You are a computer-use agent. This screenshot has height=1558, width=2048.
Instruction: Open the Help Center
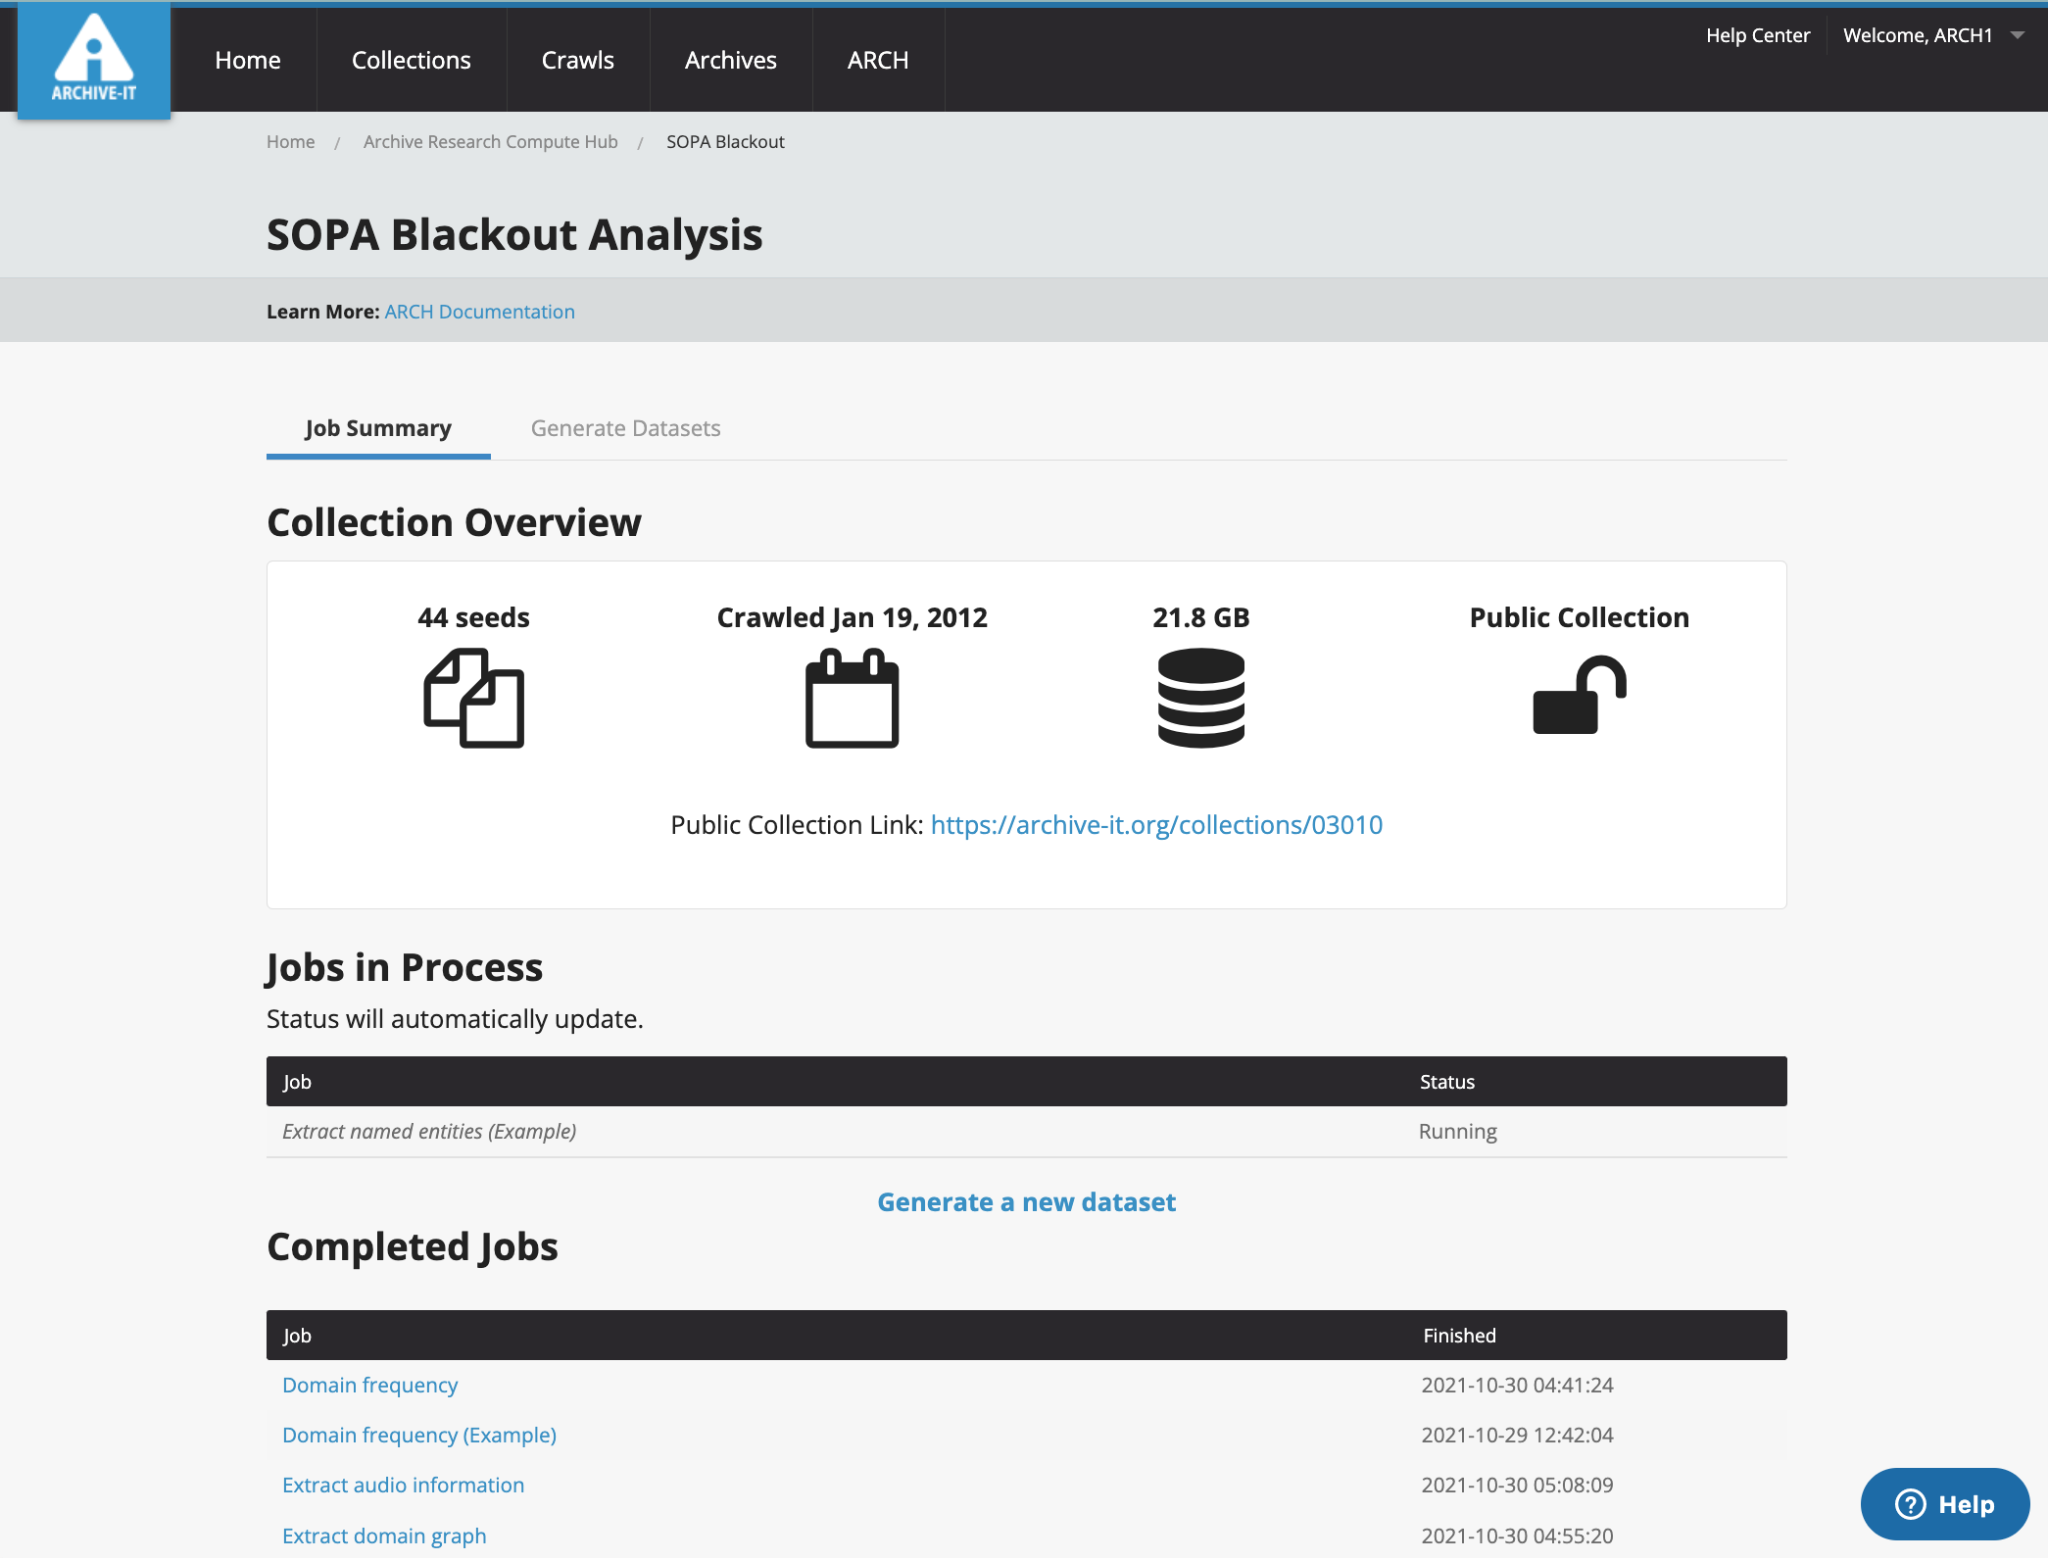1757,35
